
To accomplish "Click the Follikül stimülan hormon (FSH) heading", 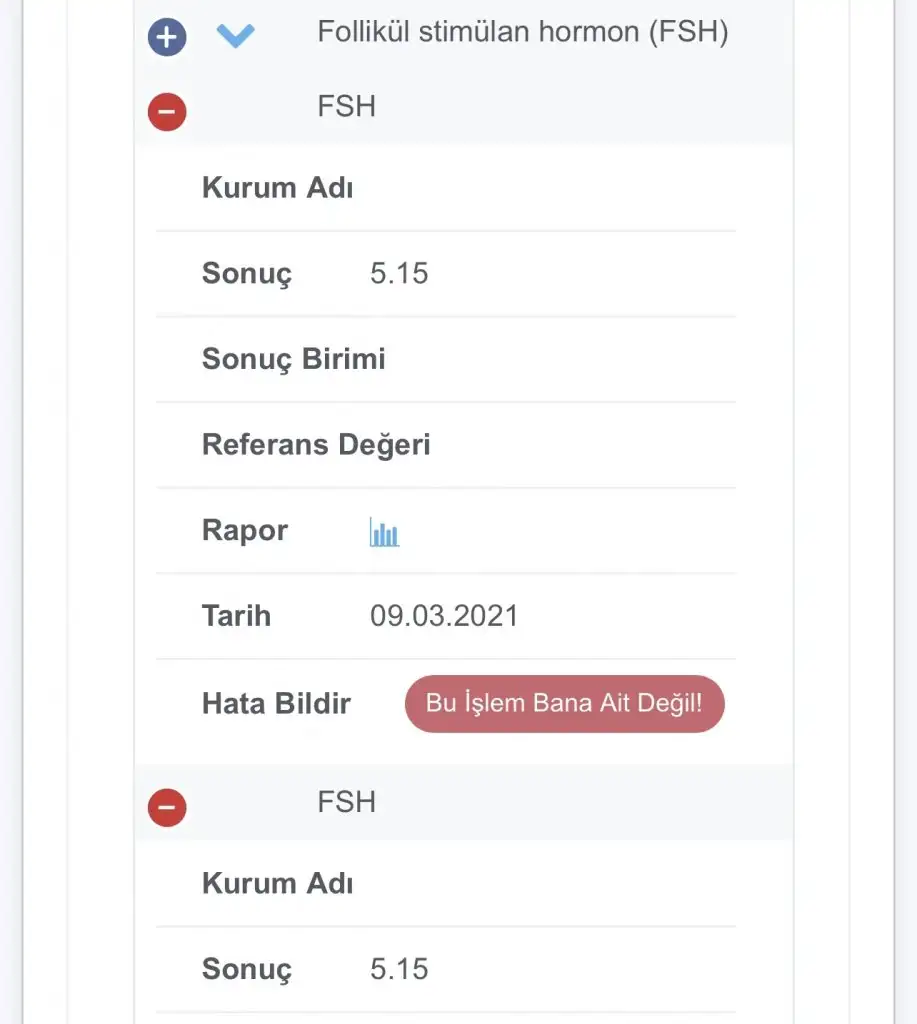I will [522, 32].
